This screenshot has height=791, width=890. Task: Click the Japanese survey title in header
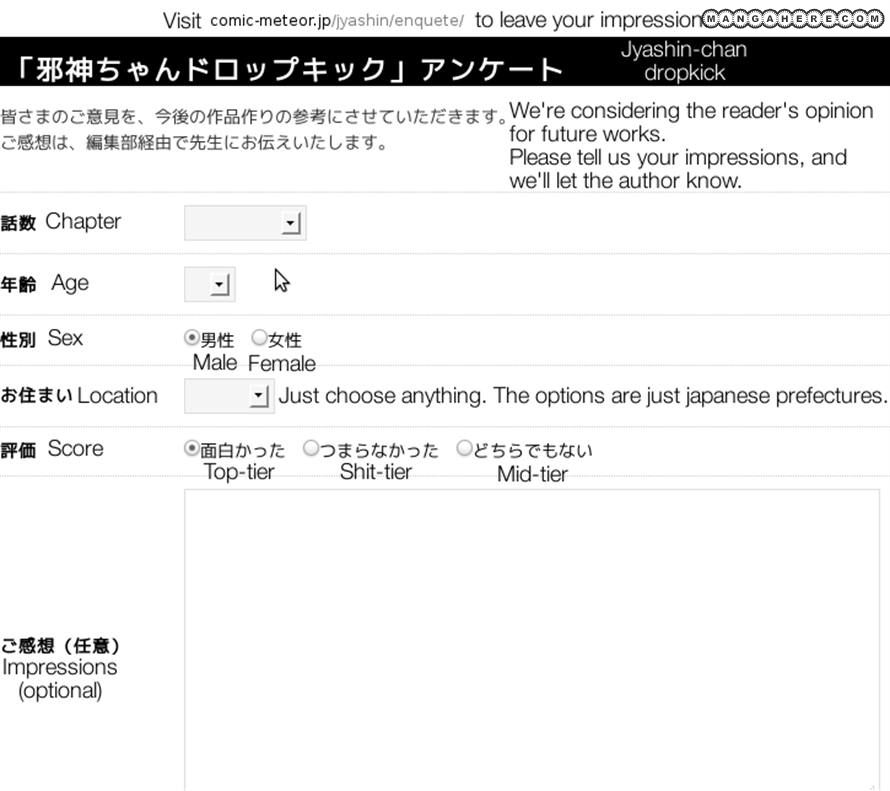click(x=290, y=68)
